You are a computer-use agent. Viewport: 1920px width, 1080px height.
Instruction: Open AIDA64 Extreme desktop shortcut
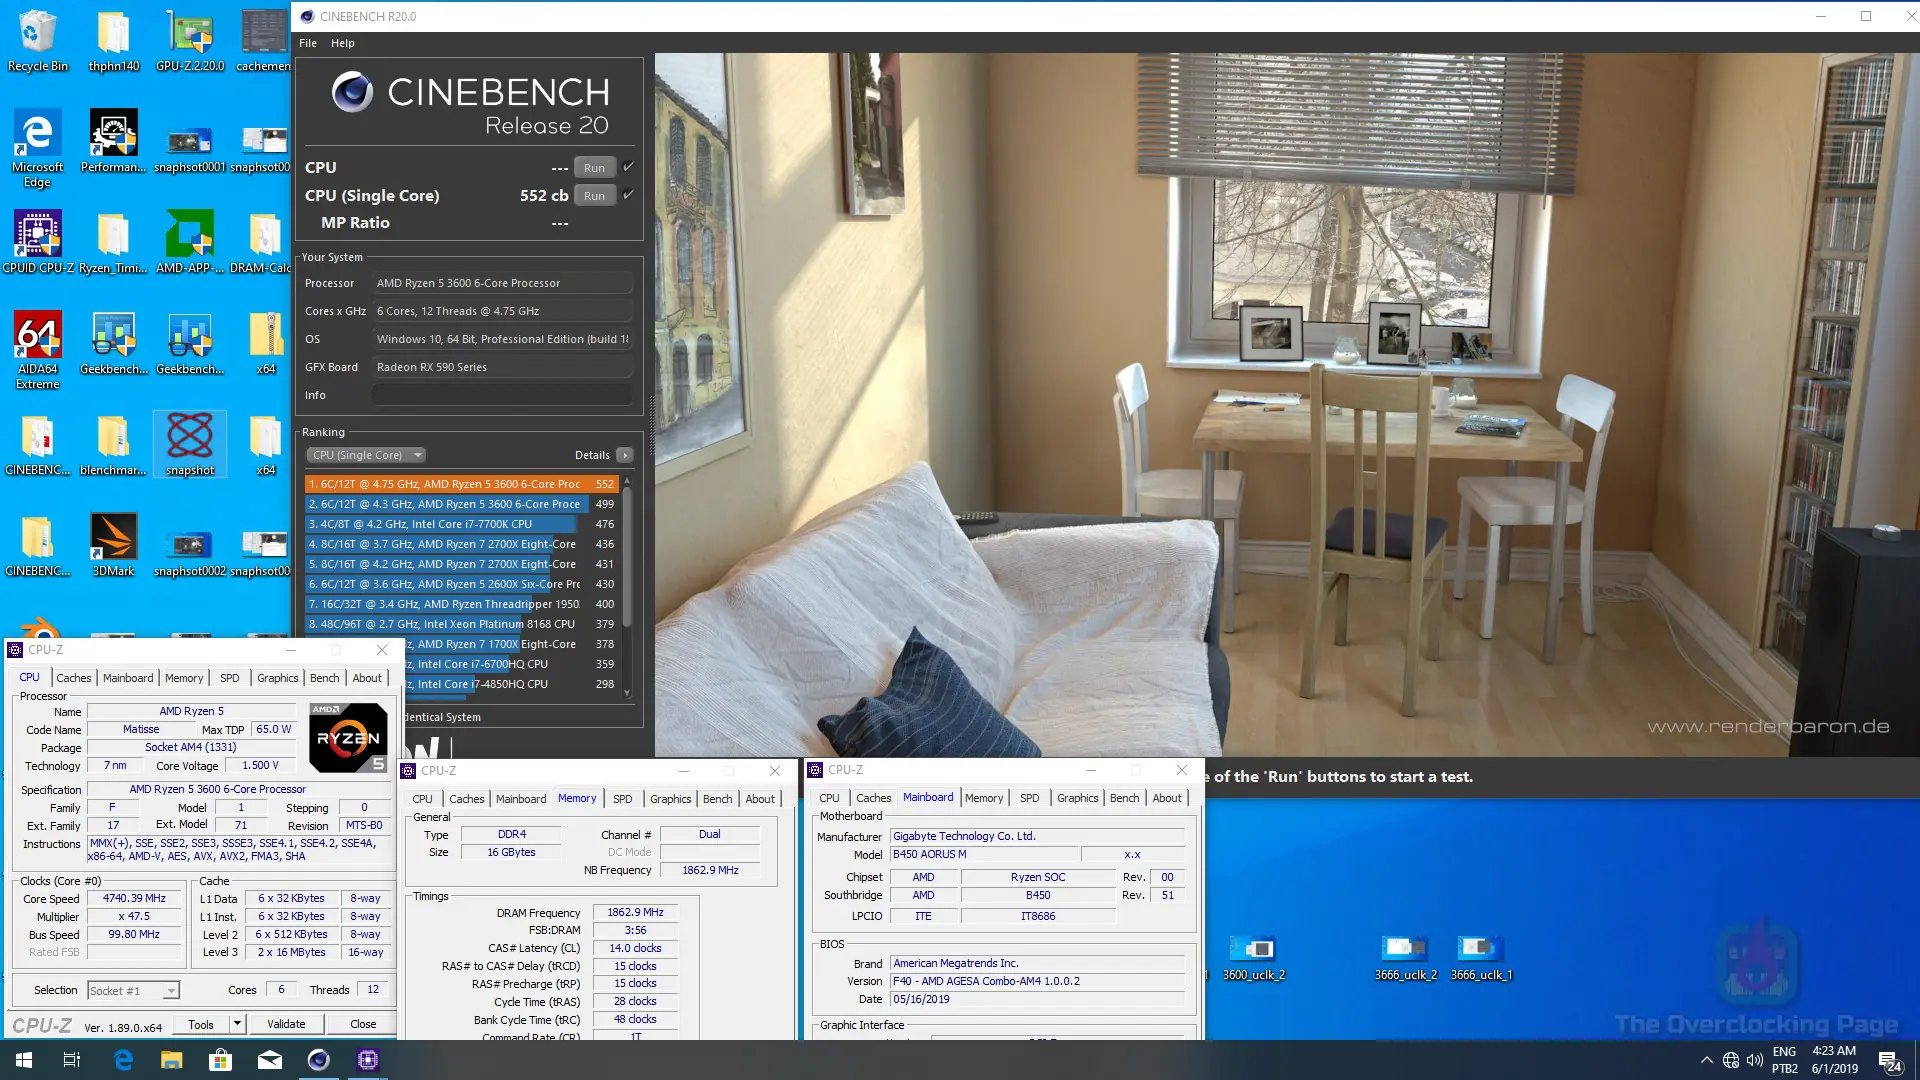click(38, 350)
